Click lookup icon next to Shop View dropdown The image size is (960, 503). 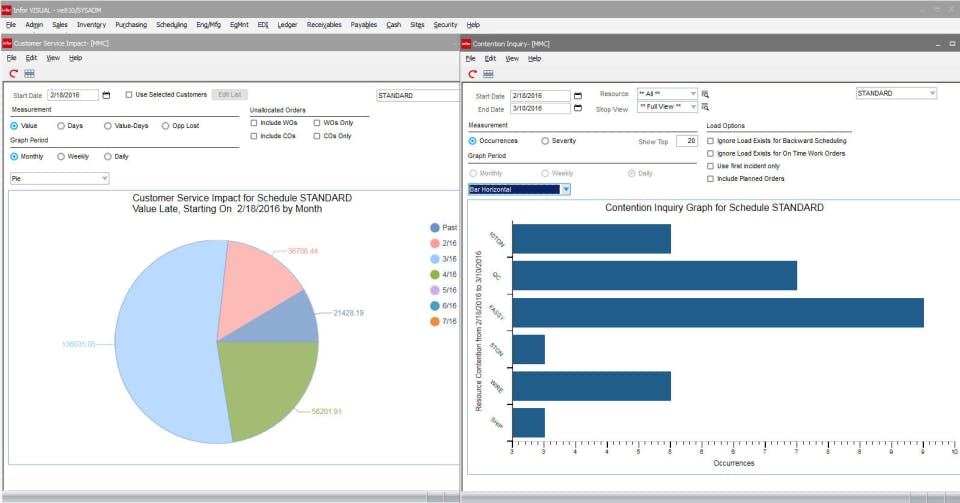point(705,107)
